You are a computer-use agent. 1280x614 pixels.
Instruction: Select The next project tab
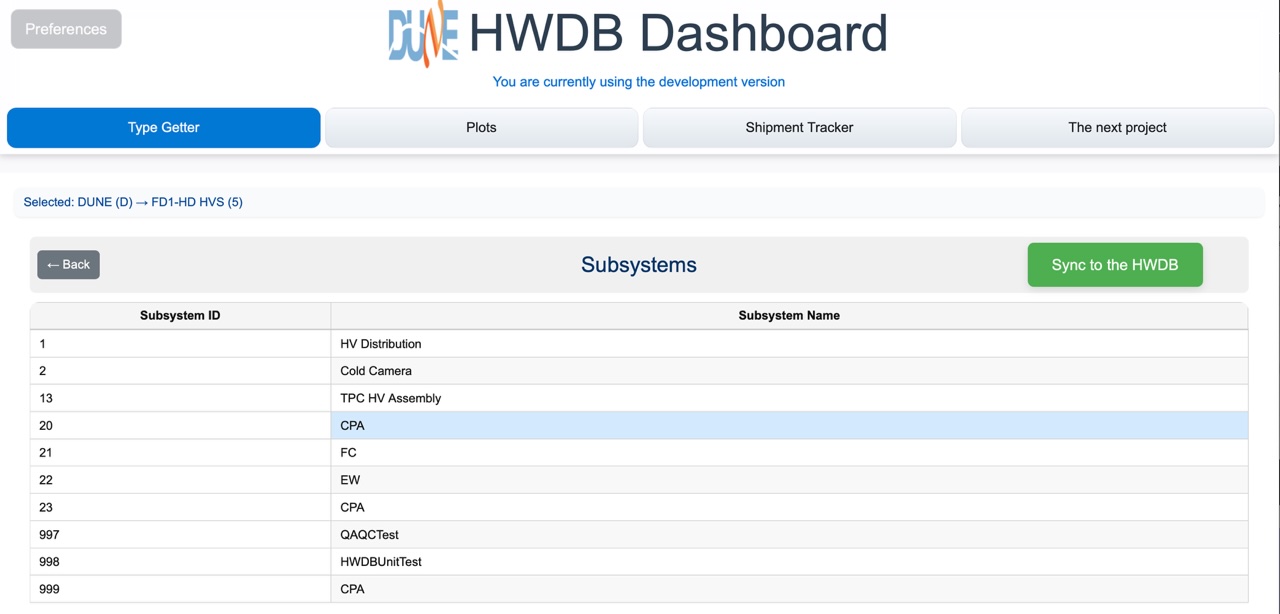[x=1117, y=128]
